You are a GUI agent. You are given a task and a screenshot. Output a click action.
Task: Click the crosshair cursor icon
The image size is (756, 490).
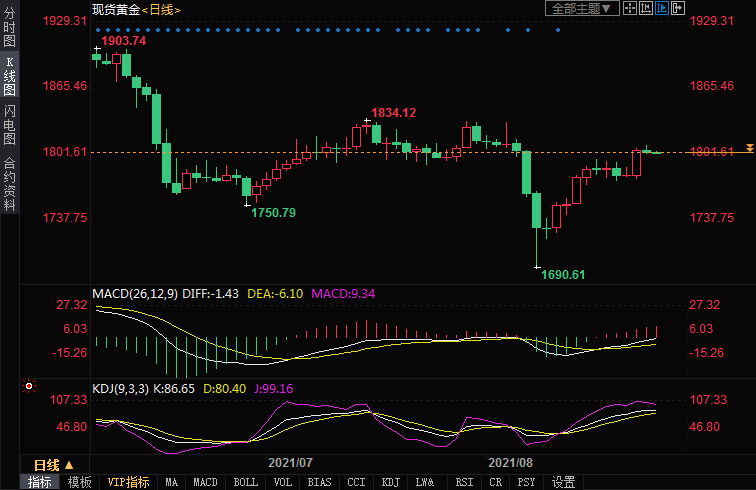click(x=629, y=8)
